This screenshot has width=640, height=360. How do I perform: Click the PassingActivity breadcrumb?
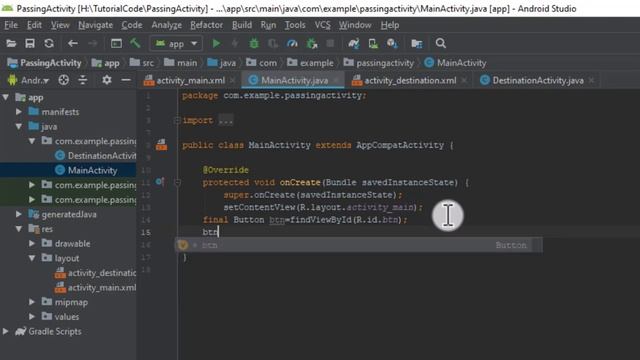point(44,63)
